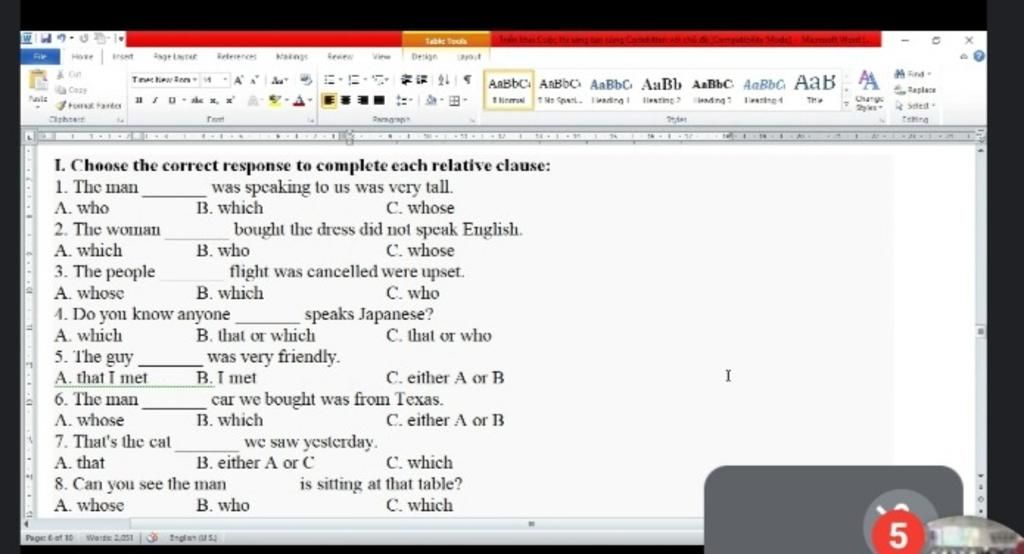Apply the No Spacing style
1024x554 pixels.
tap(560, 90)
